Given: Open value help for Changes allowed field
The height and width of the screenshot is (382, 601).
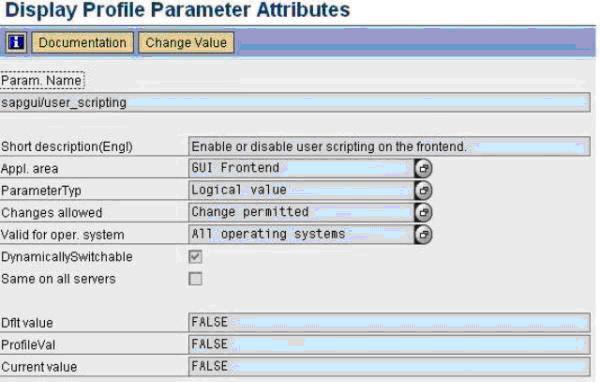Looking at the screenshot, I should coord(423,212).
